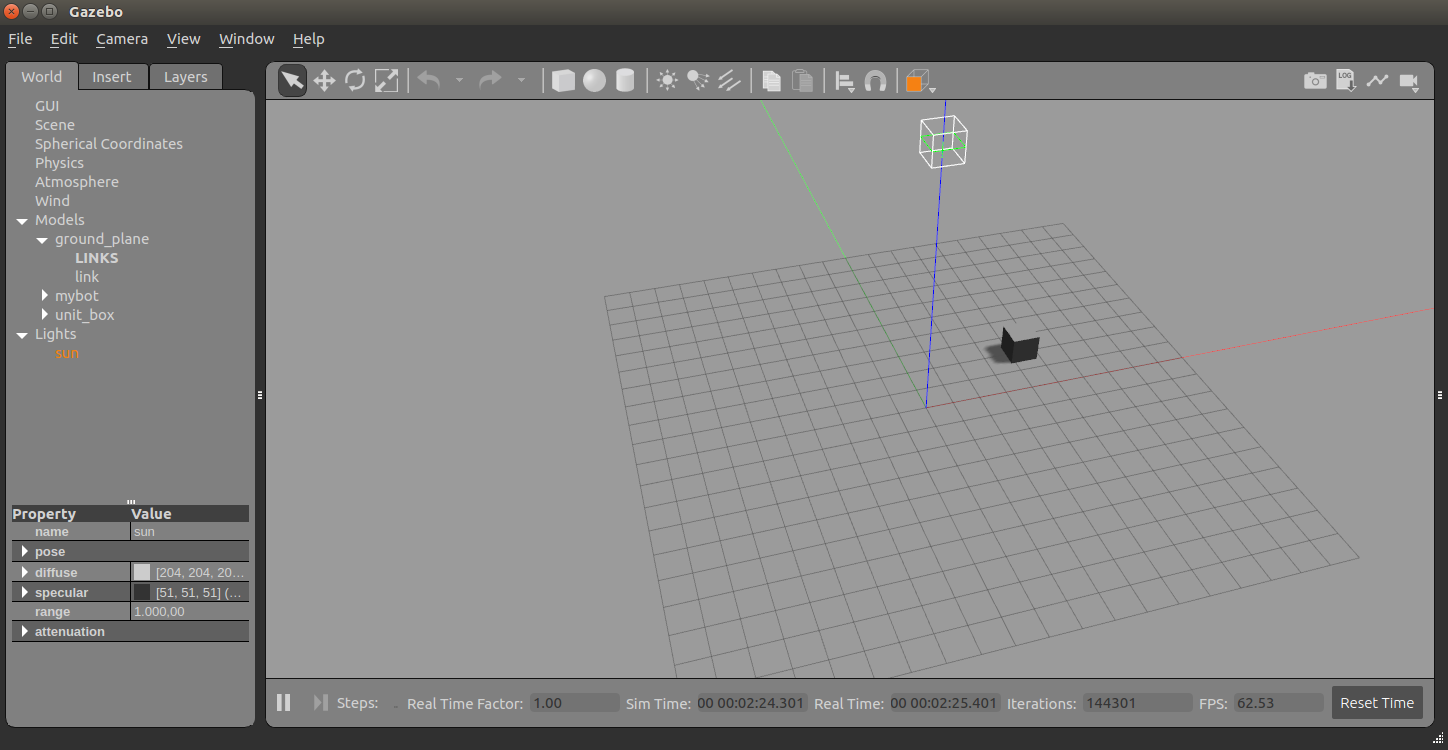Viewport: 1448px width, 750px height.
Task: Insert a cylinder shape
Action: coord(625,81)
